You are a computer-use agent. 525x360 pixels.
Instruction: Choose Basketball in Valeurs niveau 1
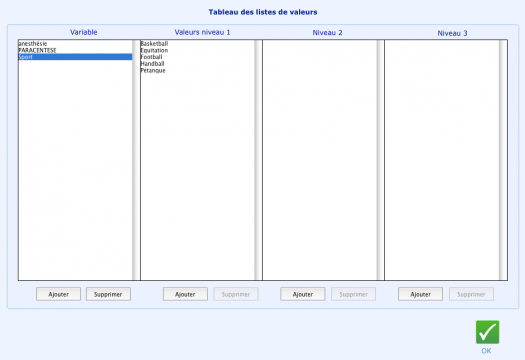pyautogui.click(x=198, y=44)
